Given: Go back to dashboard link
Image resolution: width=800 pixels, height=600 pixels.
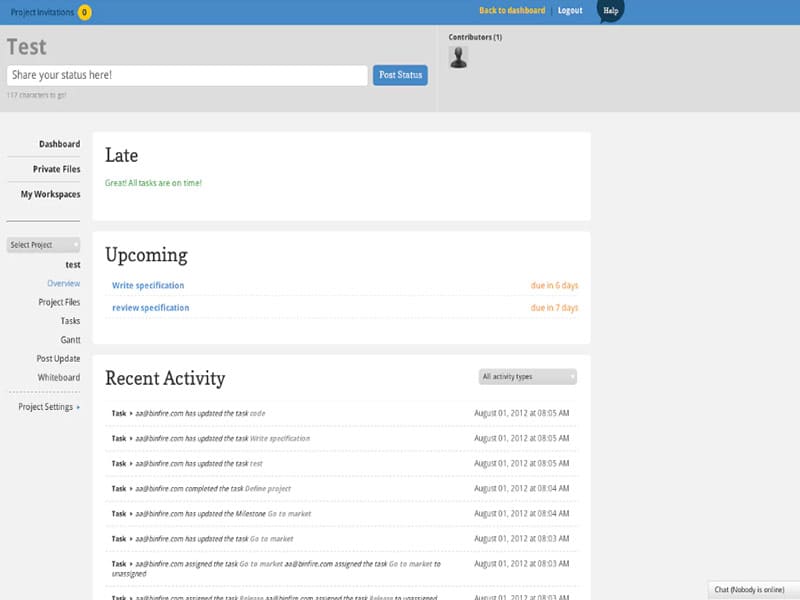Looking at the screenshot, I should click(512, 11).
